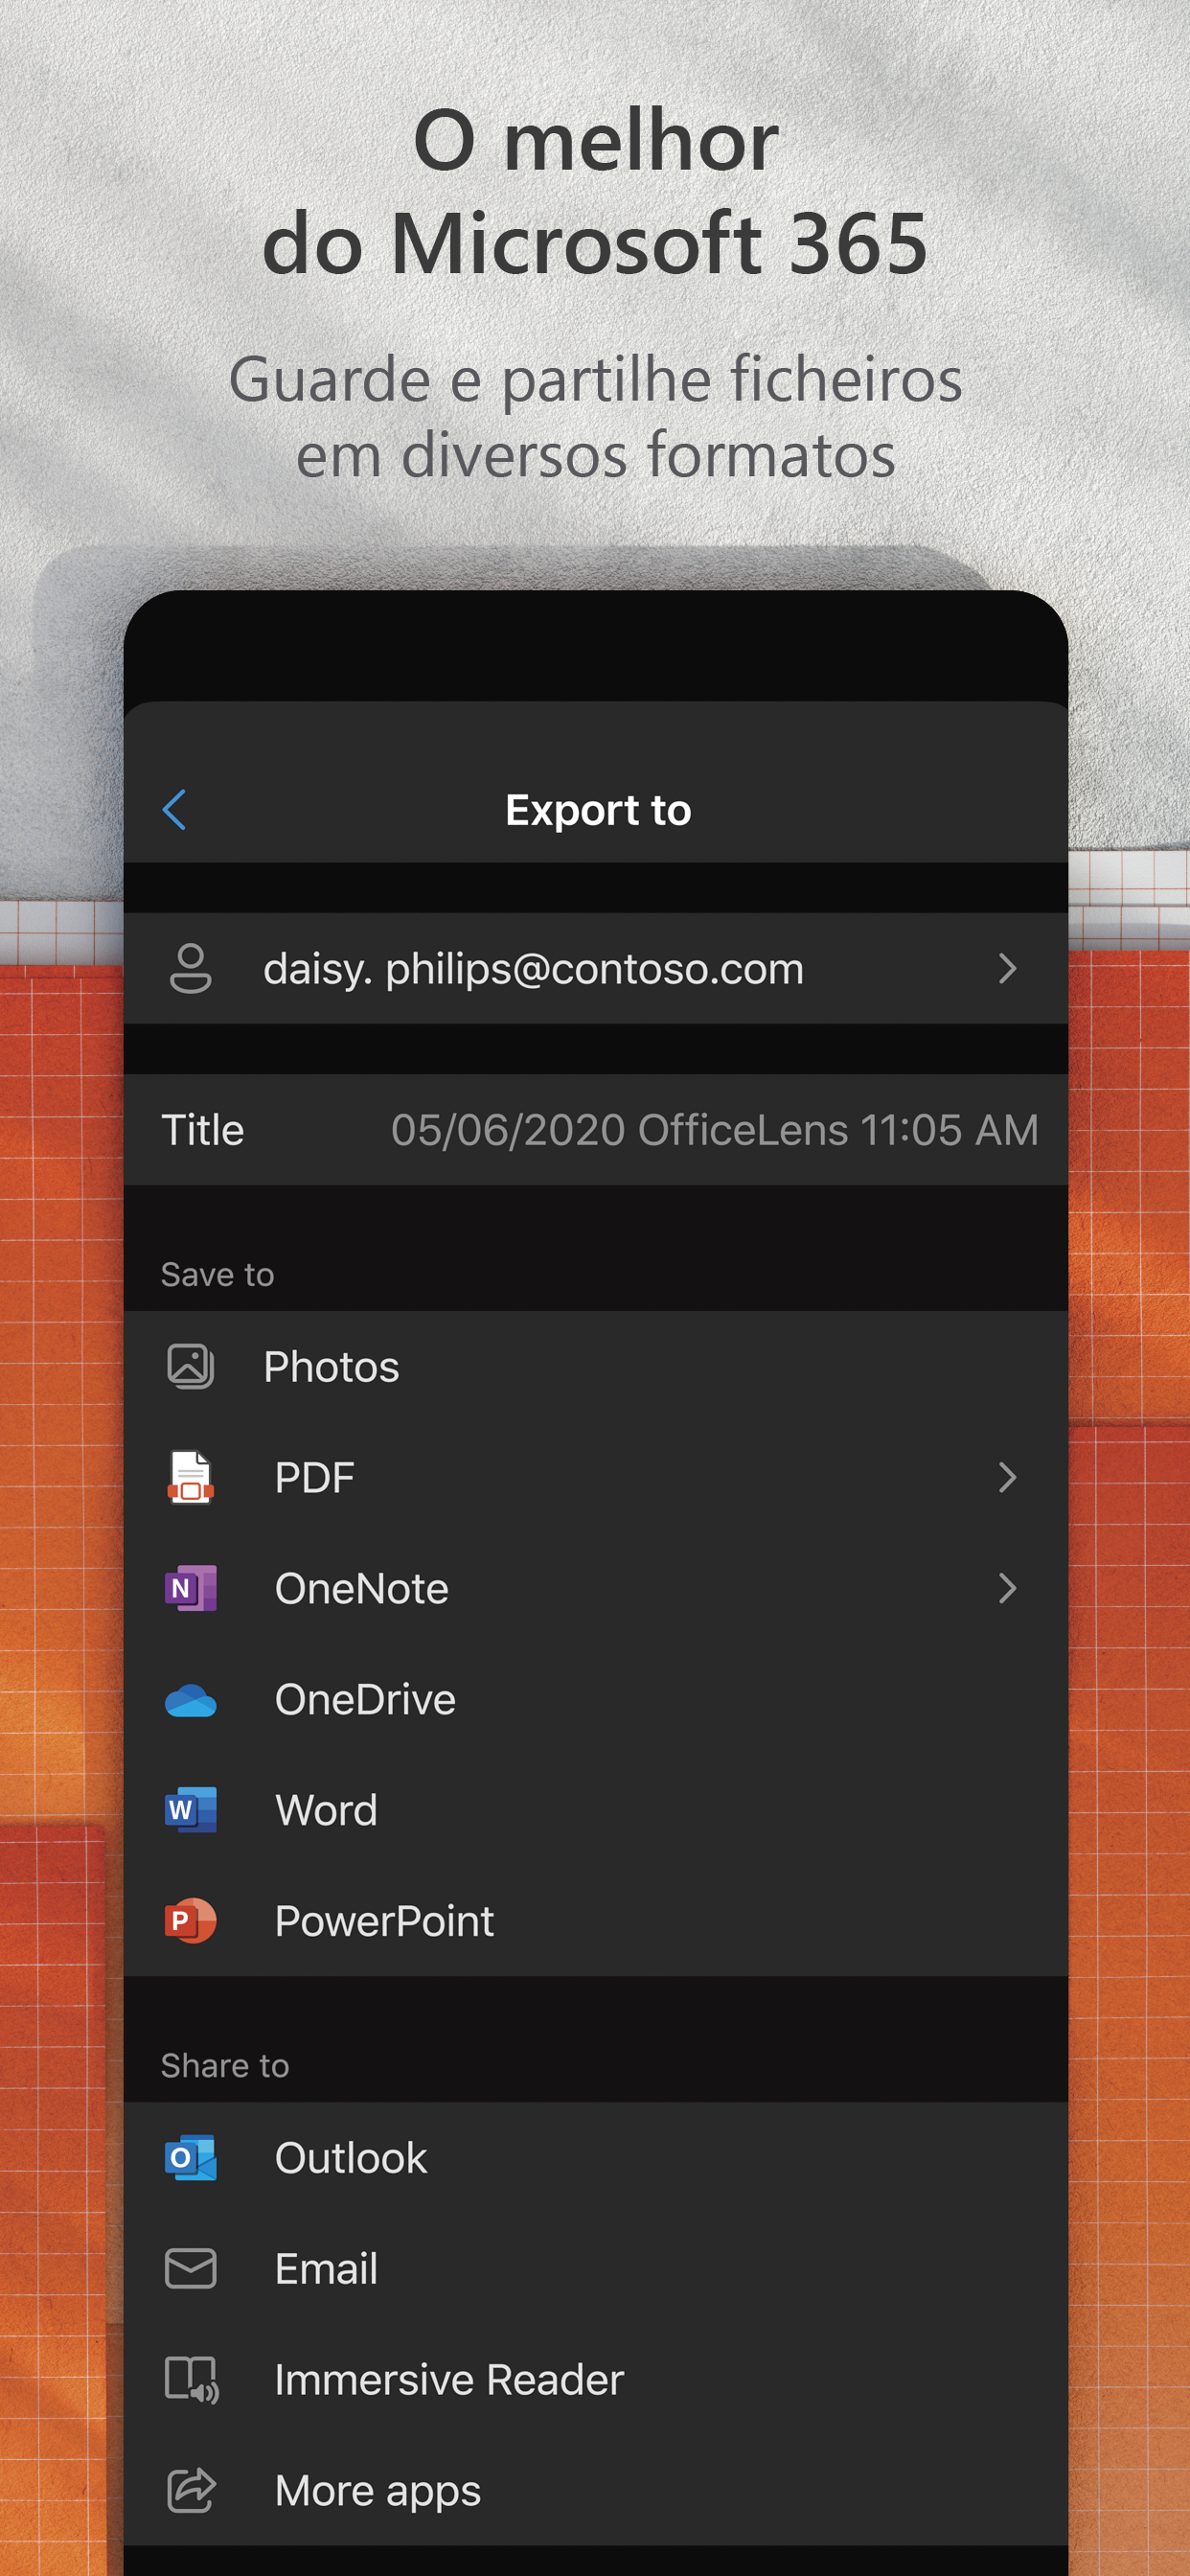The height and width of the screenshot is (2576, 1190).
Task: Click the PowerPoint app icon
Action: (x=190, y=1920)
